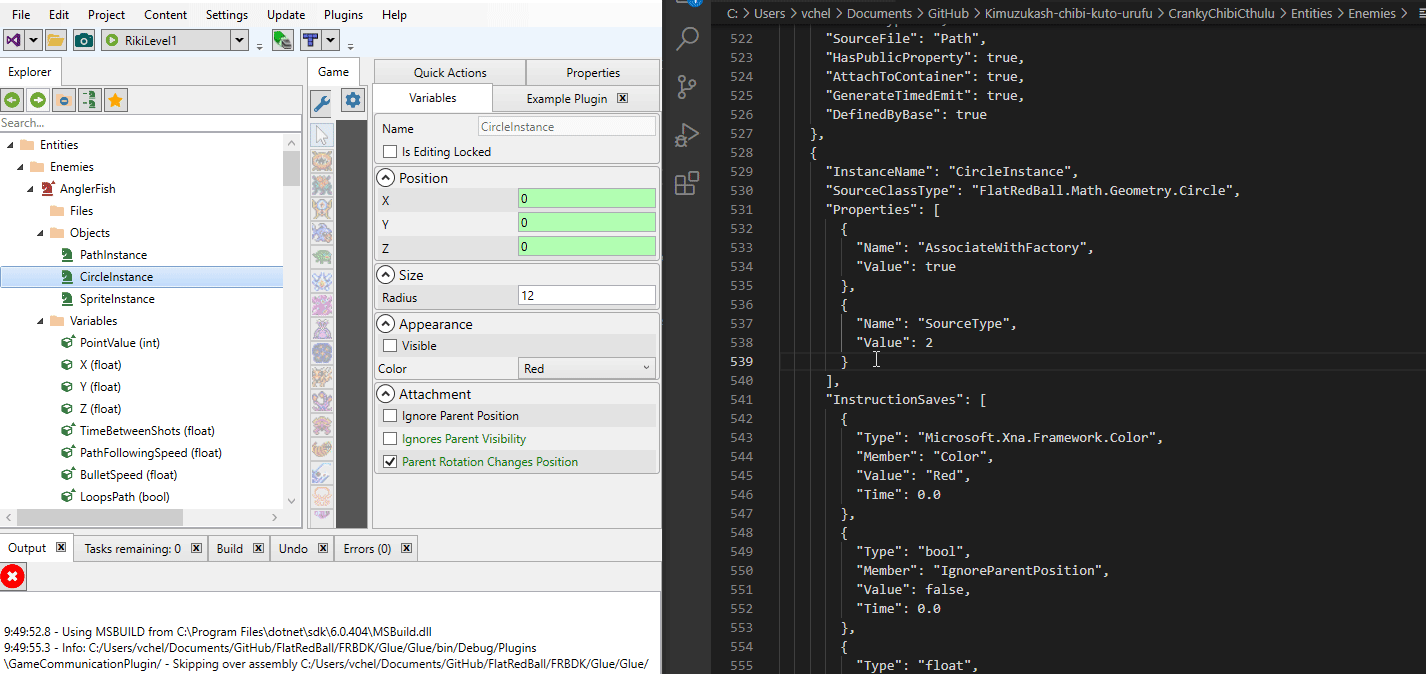This screenshot has height=674, width=1426.
Task: Toggle the Visible checkbox under Appearance
Action: [x=391, y=346]
